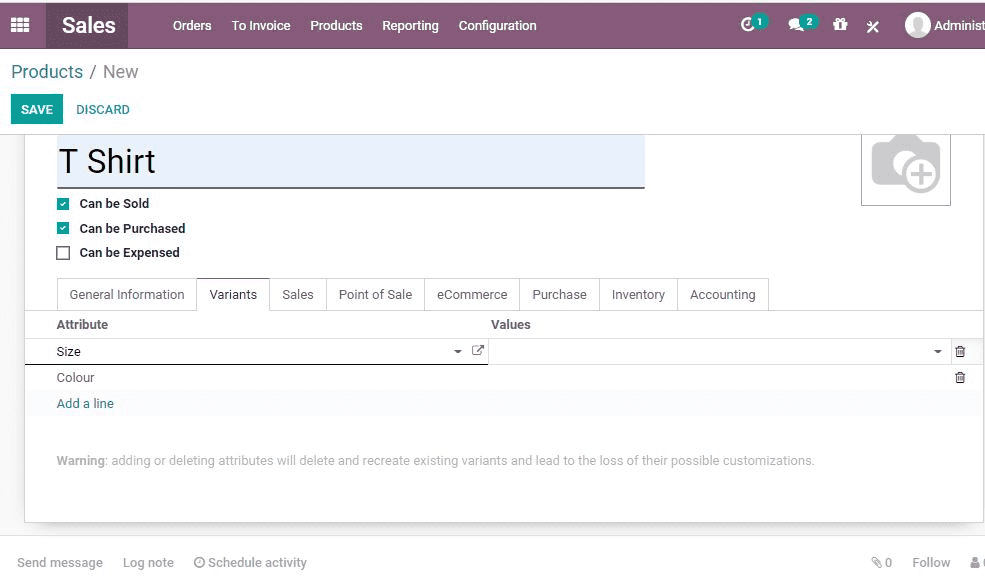Switch to the Purchase tab
This screenshot has height=586, width=985.
559,295
